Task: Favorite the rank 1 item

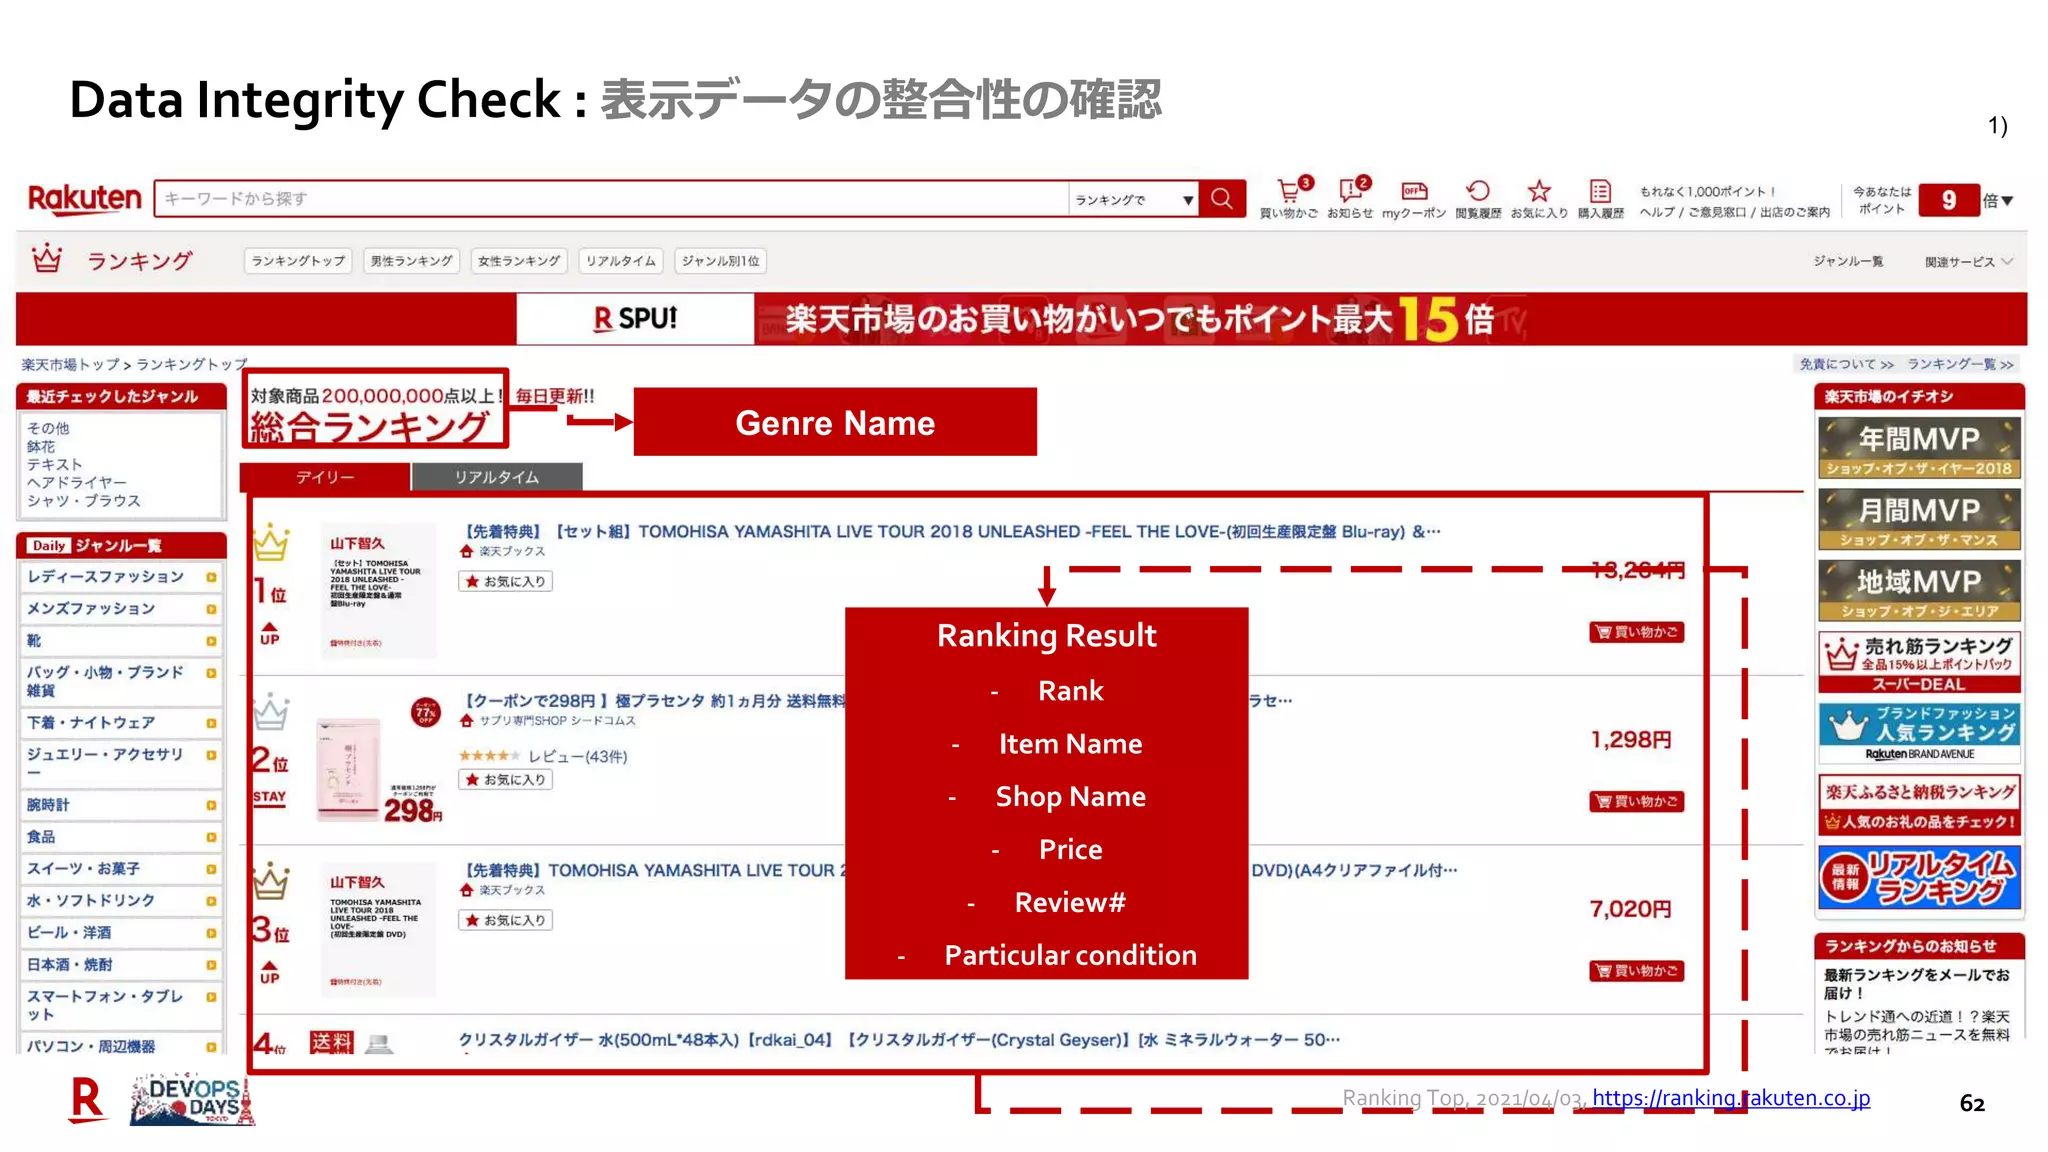Action: click(505, 581)
